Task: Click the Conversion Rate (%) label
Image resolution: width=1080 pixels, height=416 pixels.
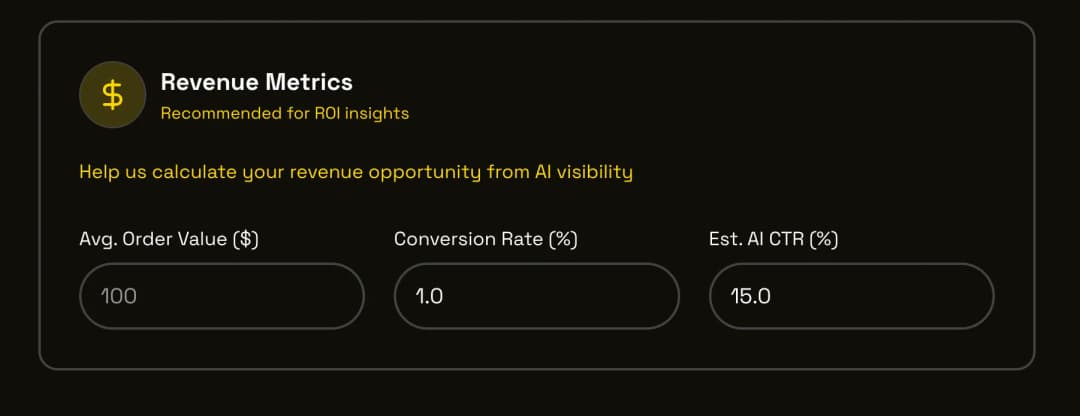Action: 485,239
